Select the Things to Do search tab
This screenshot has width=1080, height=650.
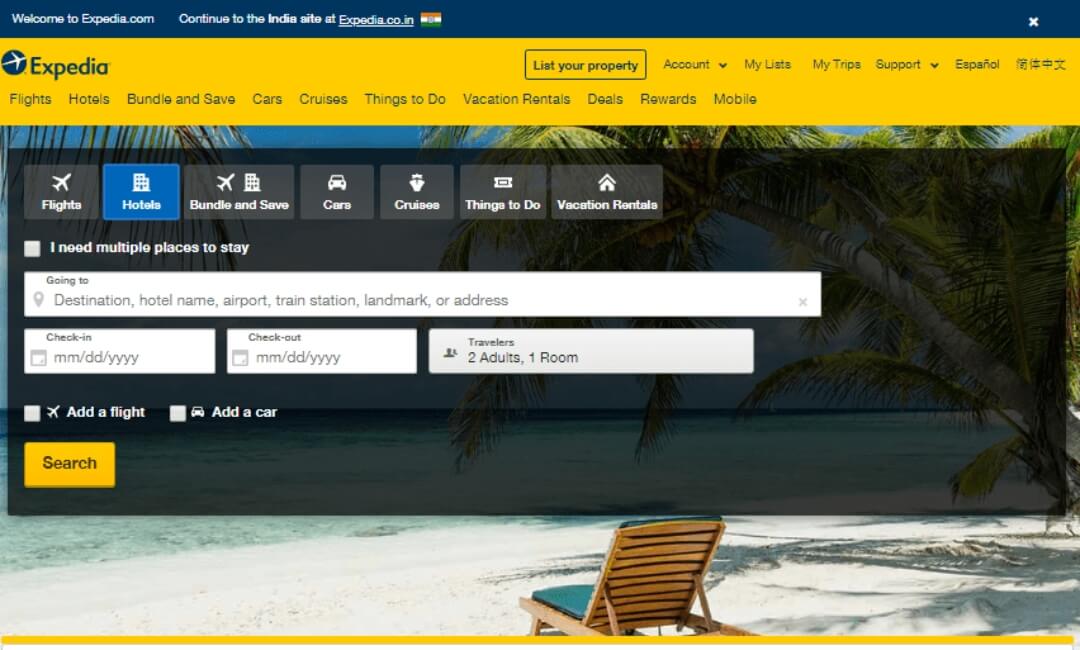click(502, 192)
